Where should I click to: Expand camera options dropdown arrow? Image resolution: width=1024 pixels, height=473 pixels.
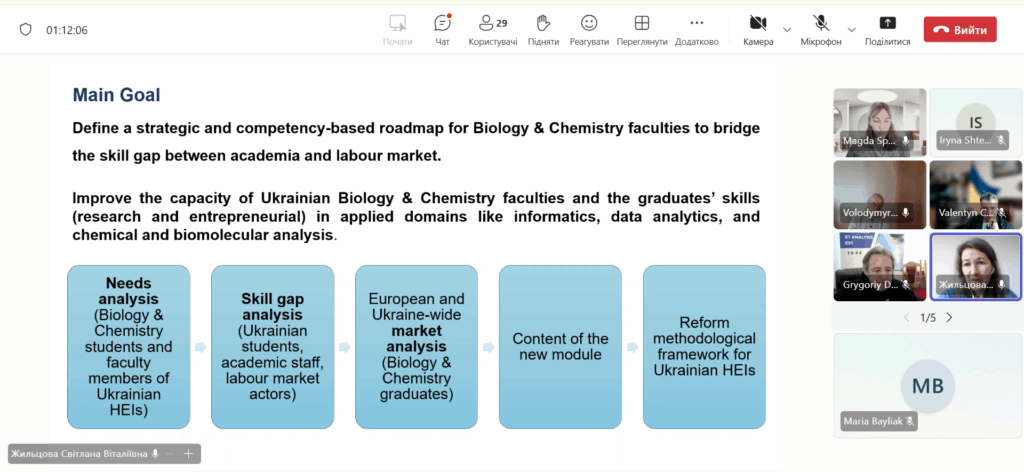787,29
